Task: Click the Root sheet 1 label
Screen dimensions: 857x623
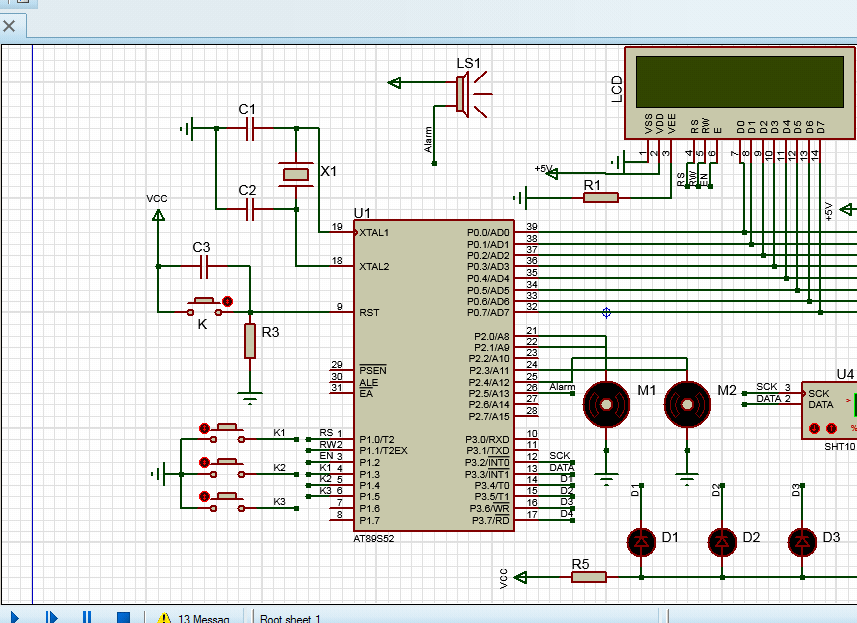Action: 290,618
